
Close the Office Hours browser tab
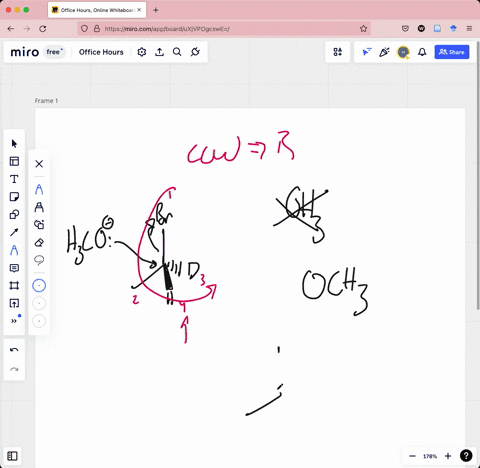139,10
